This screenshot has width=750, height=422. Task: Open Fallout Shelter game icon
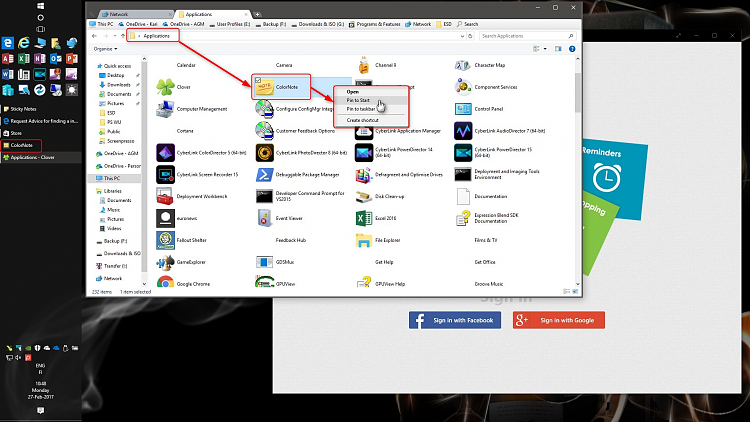[x=165, y=240]
